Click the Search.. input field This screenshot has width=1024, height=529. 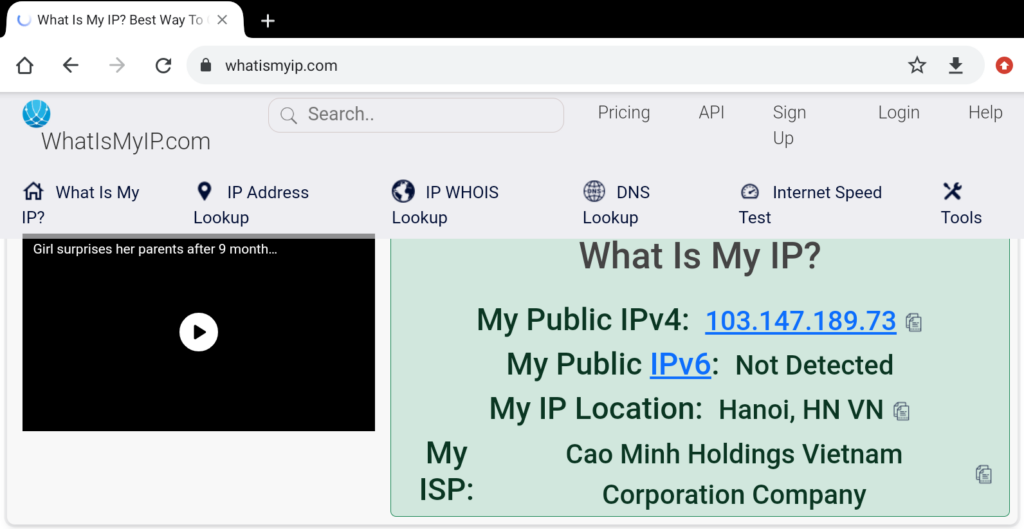click(416, 115)
